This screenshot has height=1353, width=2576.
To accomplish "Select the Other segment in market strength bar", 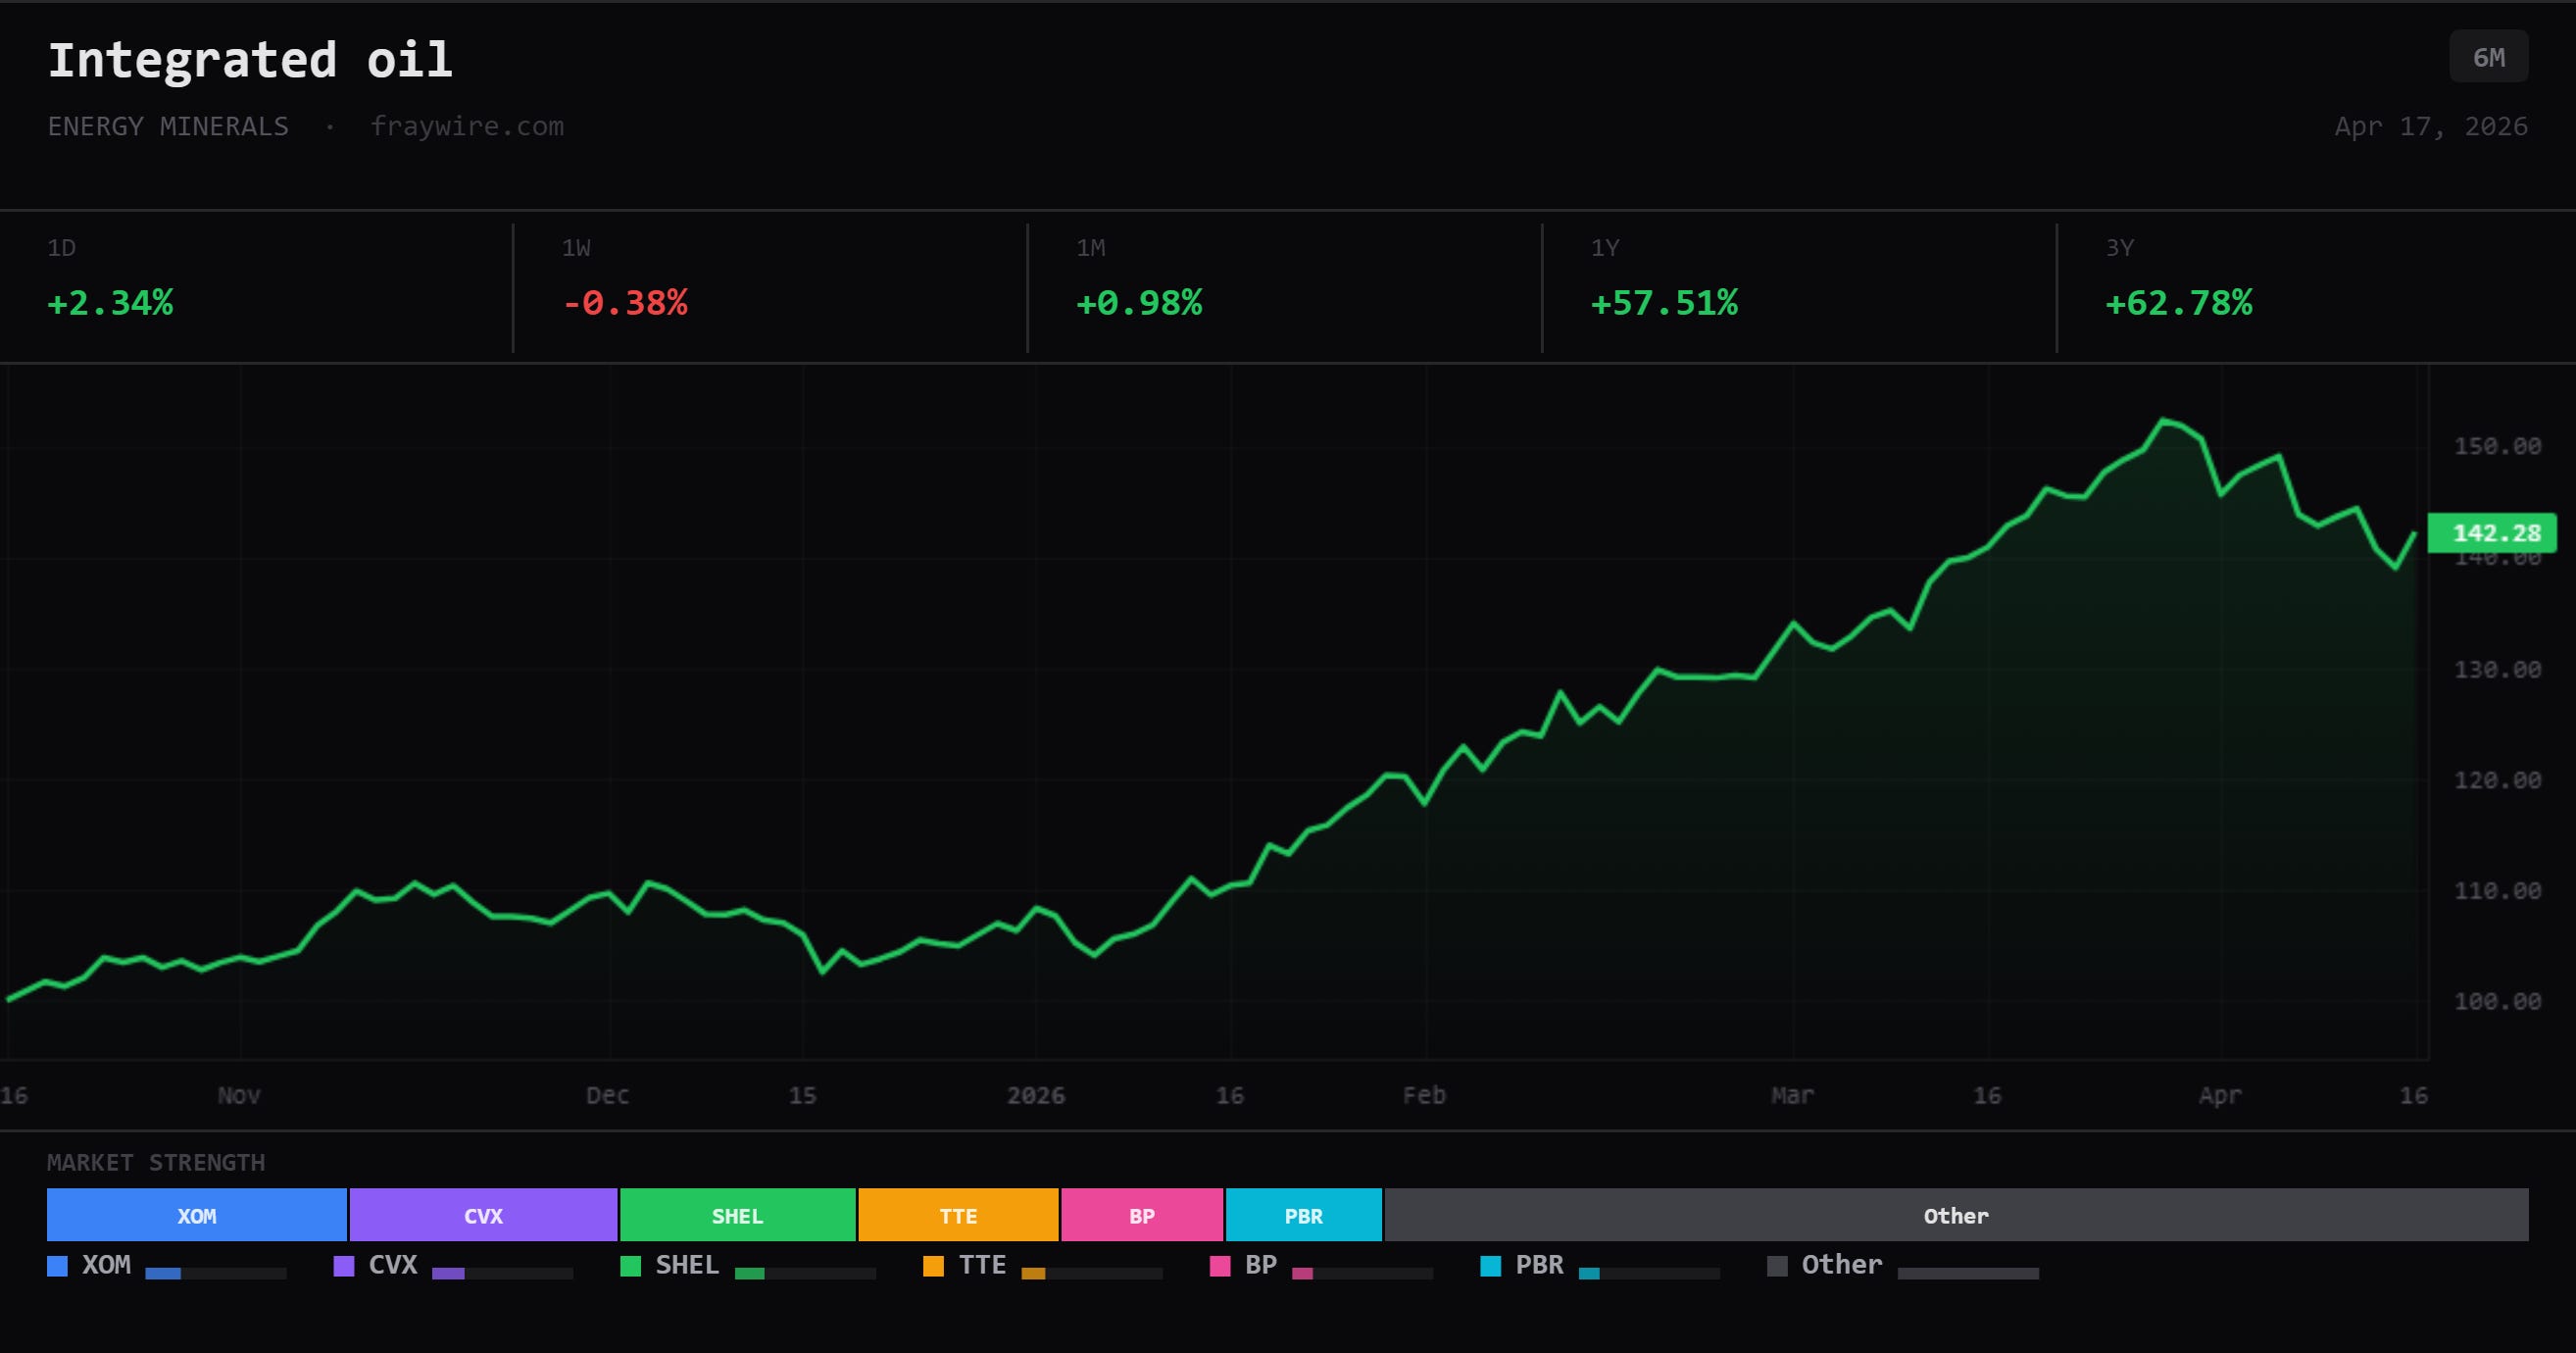I will pos(1956,1215).
